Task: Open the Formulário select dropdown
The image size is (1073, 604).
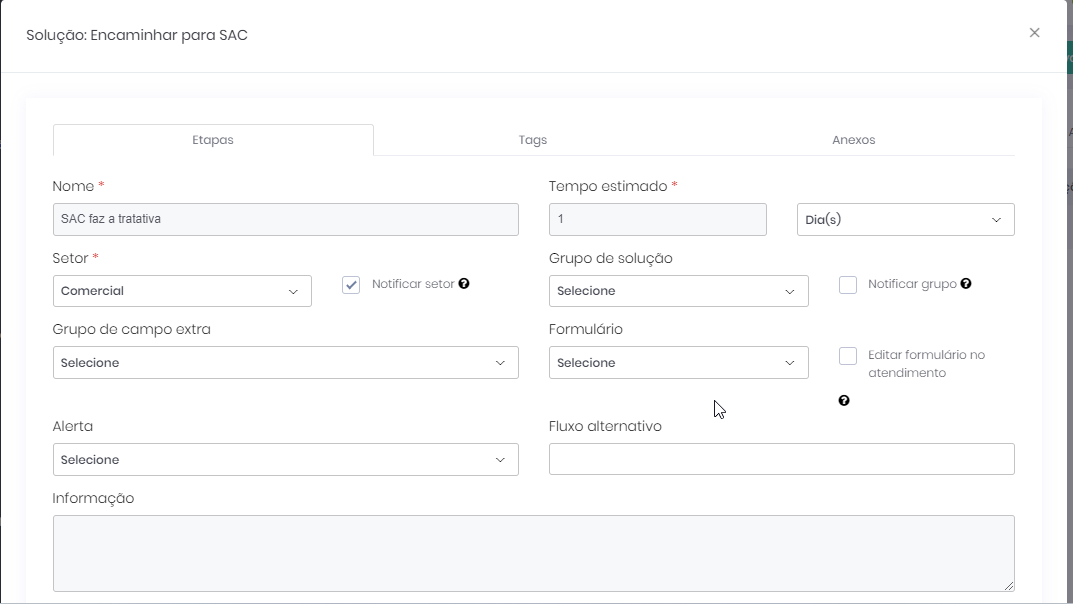Action: (x=678, y=363)
